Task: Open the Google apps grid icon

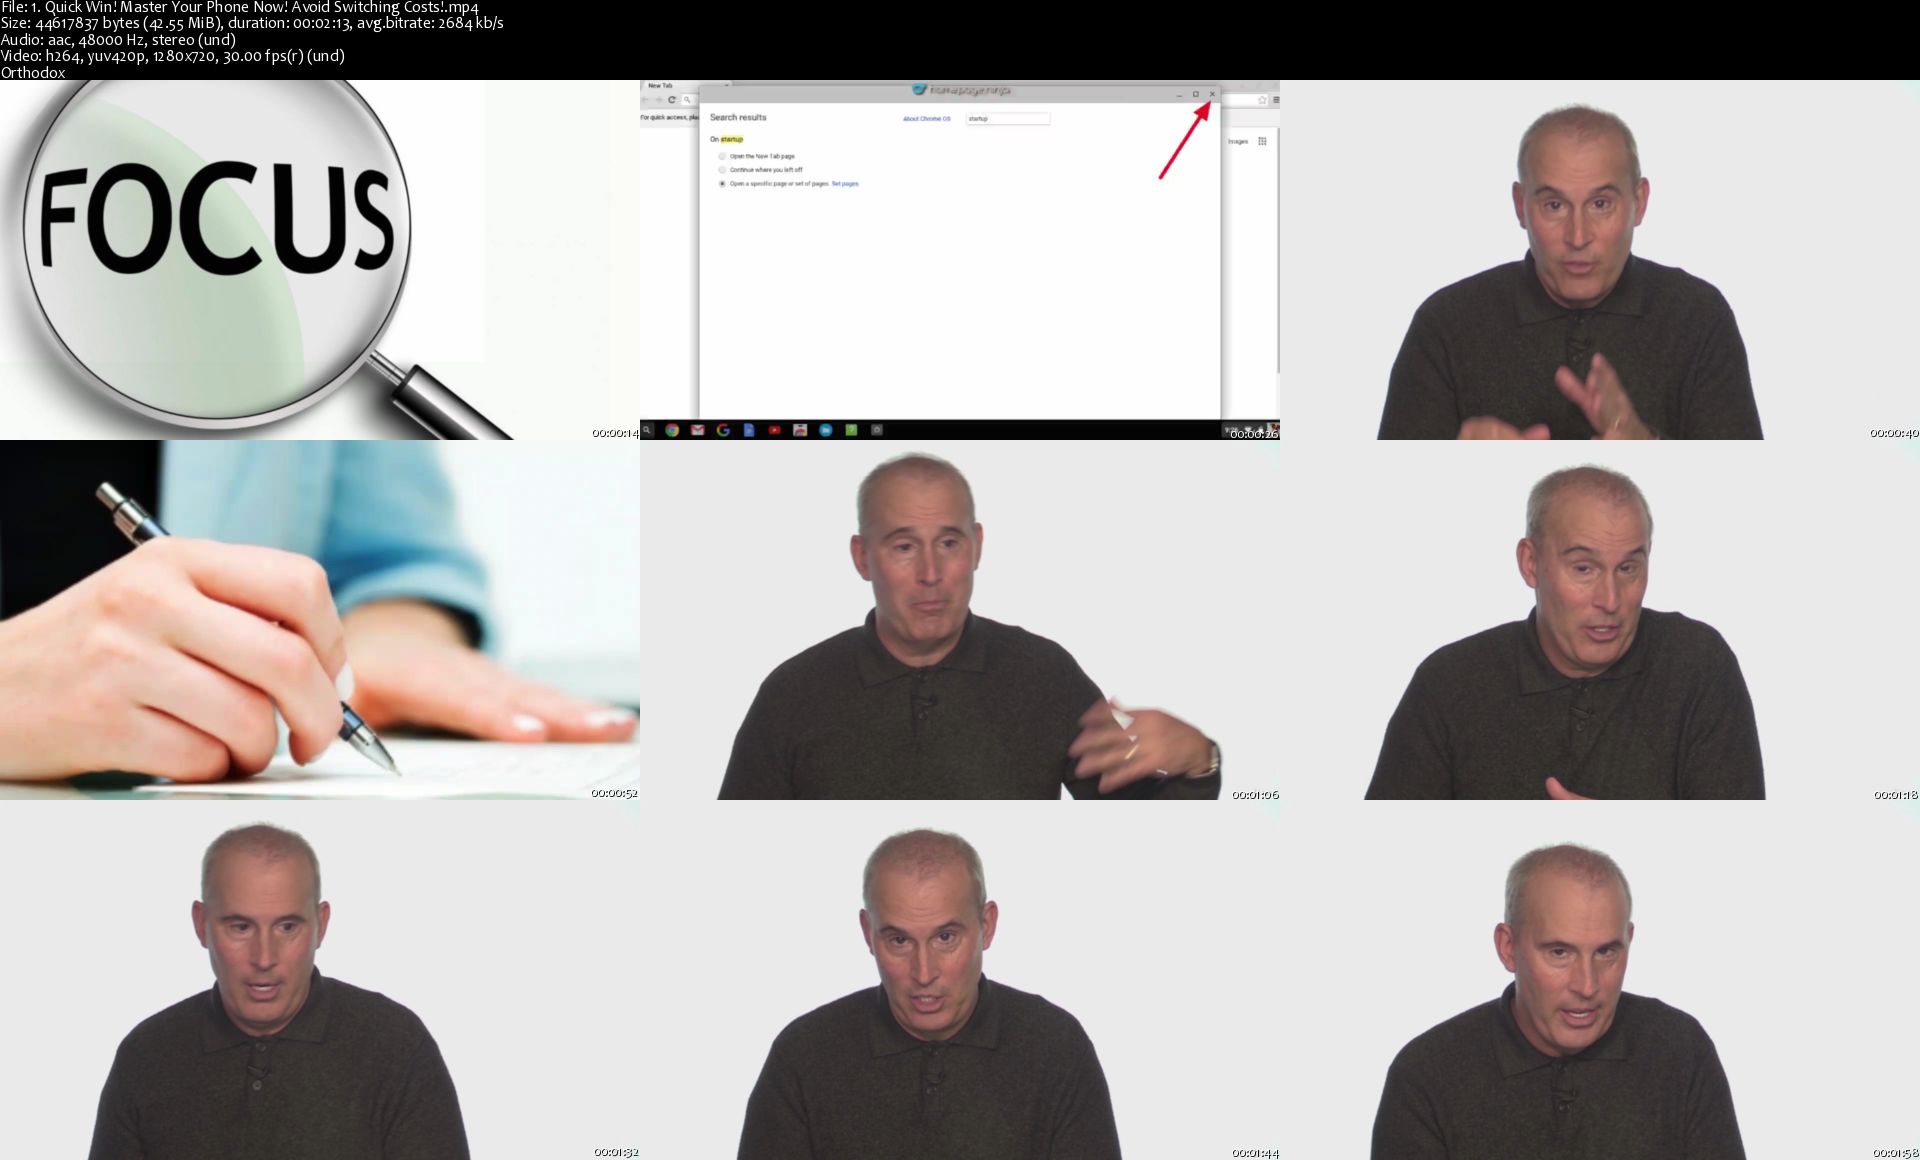Action: (x=1262, y=141)
